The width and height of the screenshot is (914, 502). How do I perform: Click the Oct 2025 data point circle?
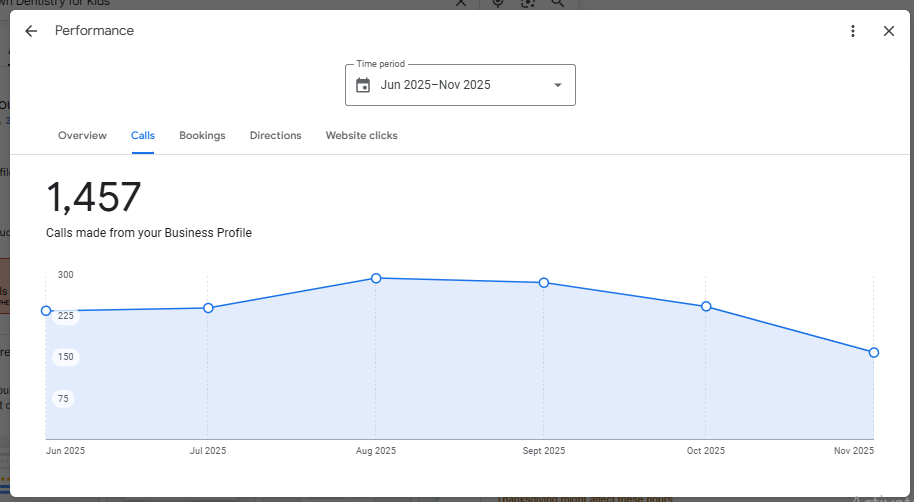tap(706, 306)
